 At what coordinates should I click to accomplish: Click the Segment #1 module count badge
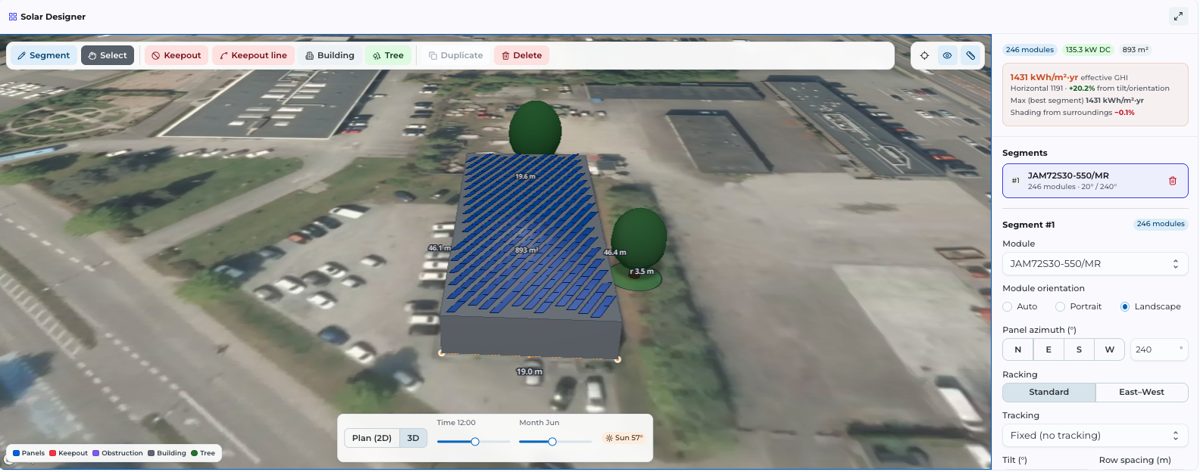1160,224
